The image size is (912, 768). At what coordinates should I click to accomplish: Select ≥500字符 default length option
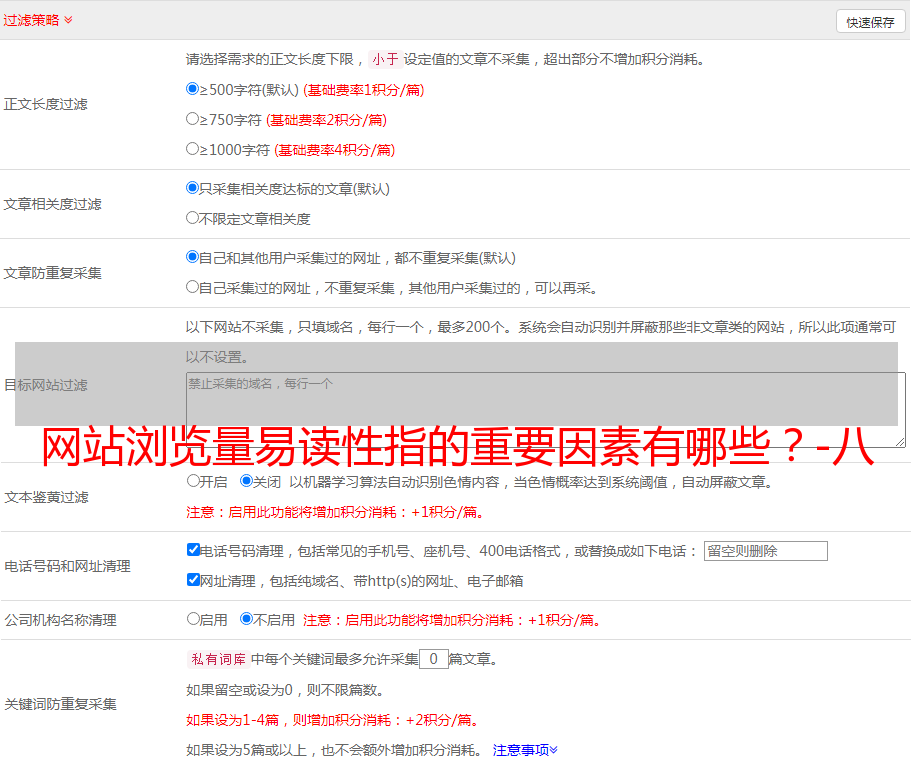(193, 89)
